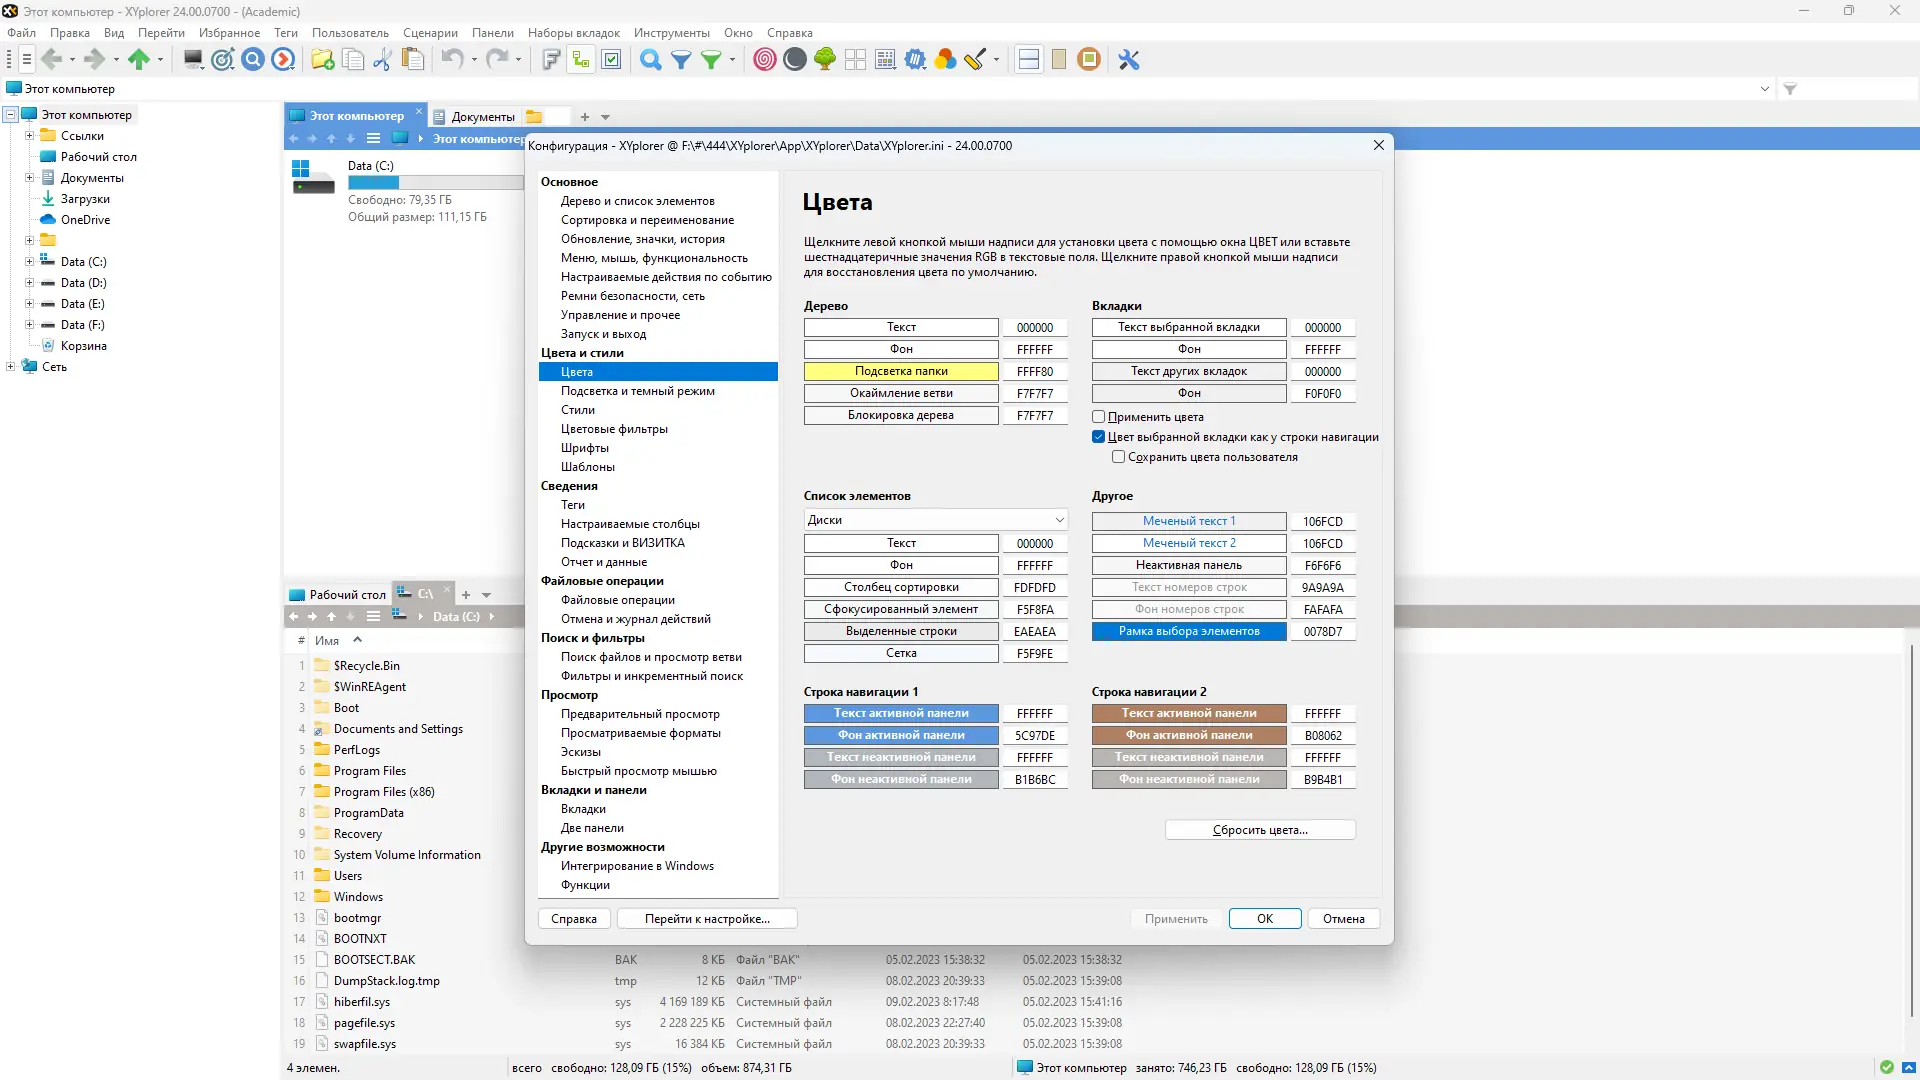Select Шрифты in the settings category list
This screenshot has width=1920, height=1080.
(585, 448)
